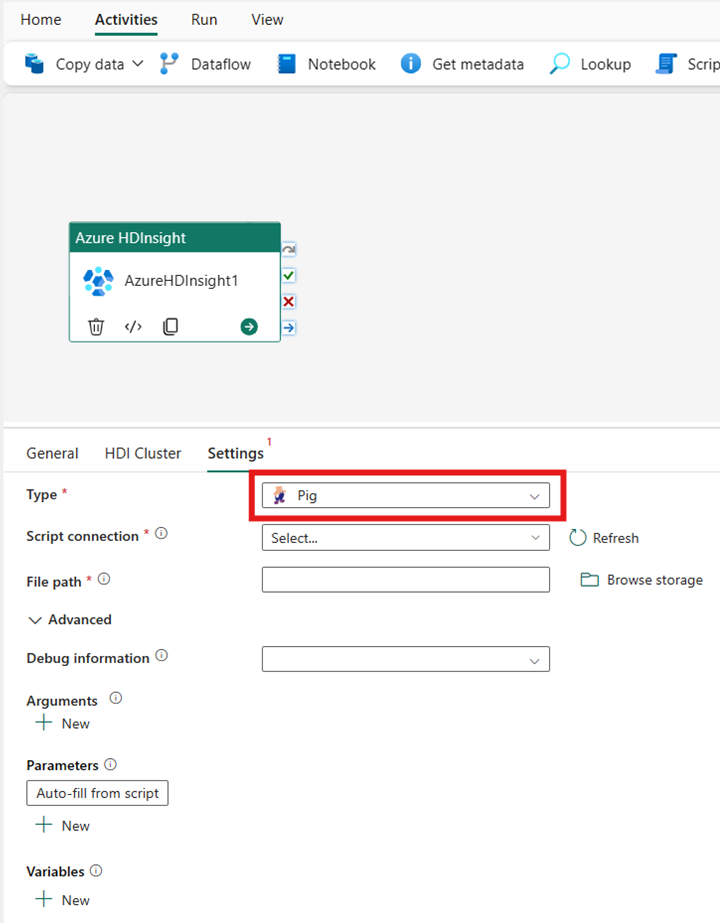Add a New argument
720x923 pixels.
pos(62,723)
